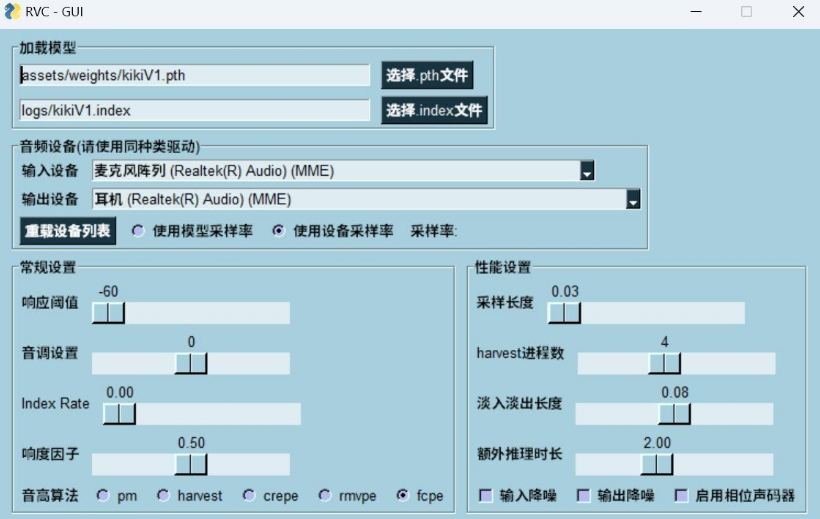Screen dimensions: 820x519
Task: Pick rmvpe pitch algorithm
Action: [325, 495]
